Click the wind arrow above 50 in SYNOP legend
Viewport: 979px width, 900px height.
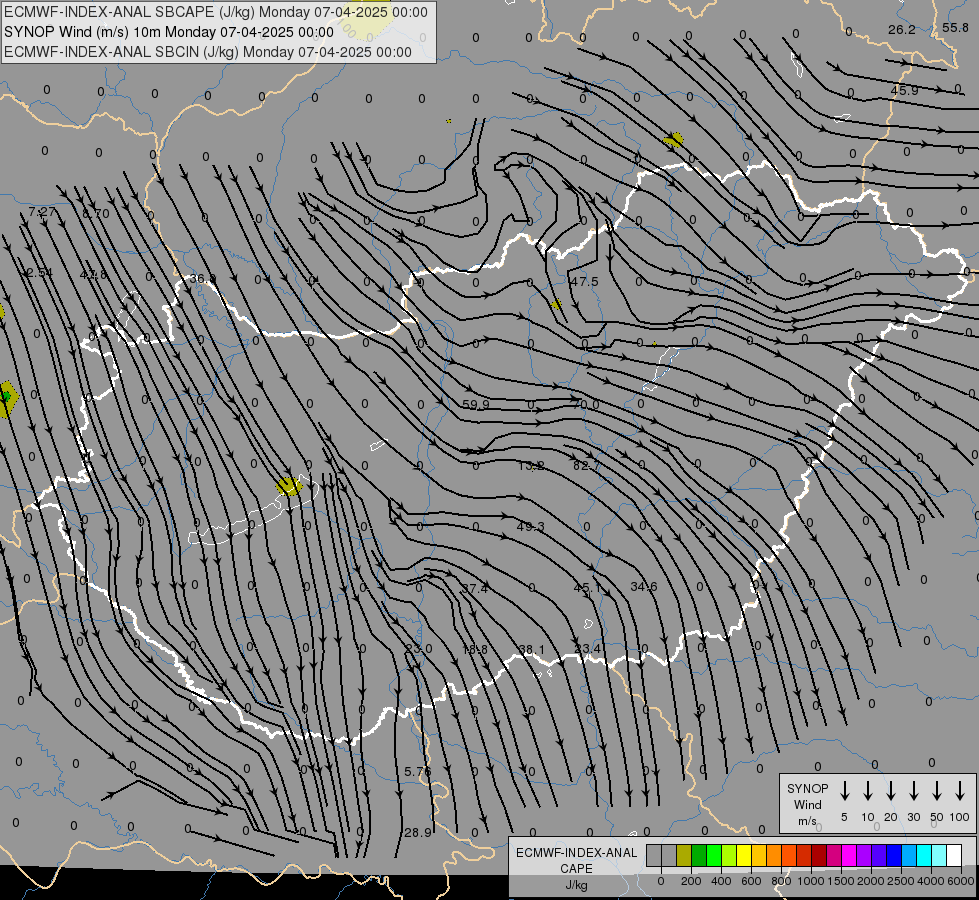point(937,791)
